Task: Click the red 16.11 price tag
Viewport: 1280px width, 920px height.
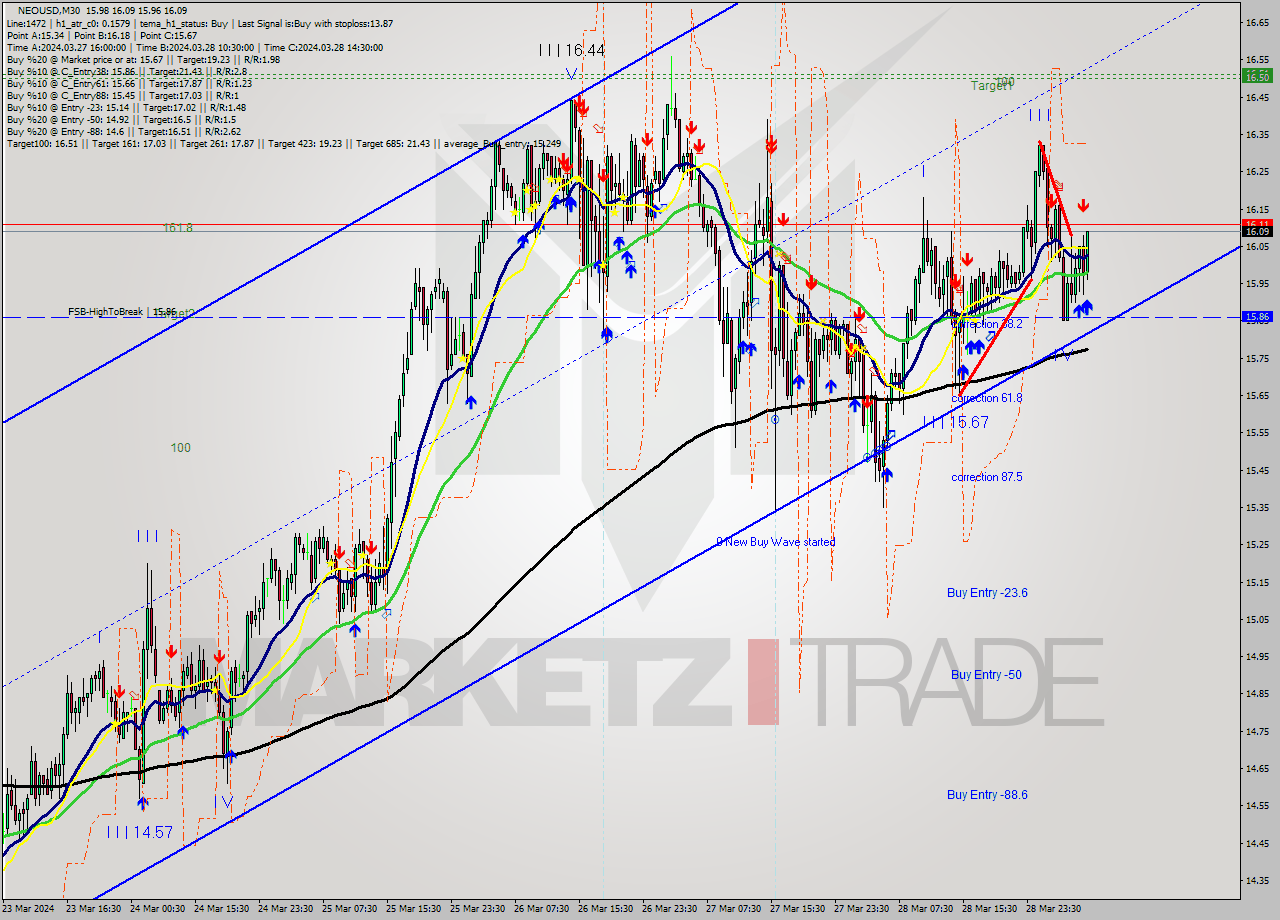Action: click(1257, 223)
